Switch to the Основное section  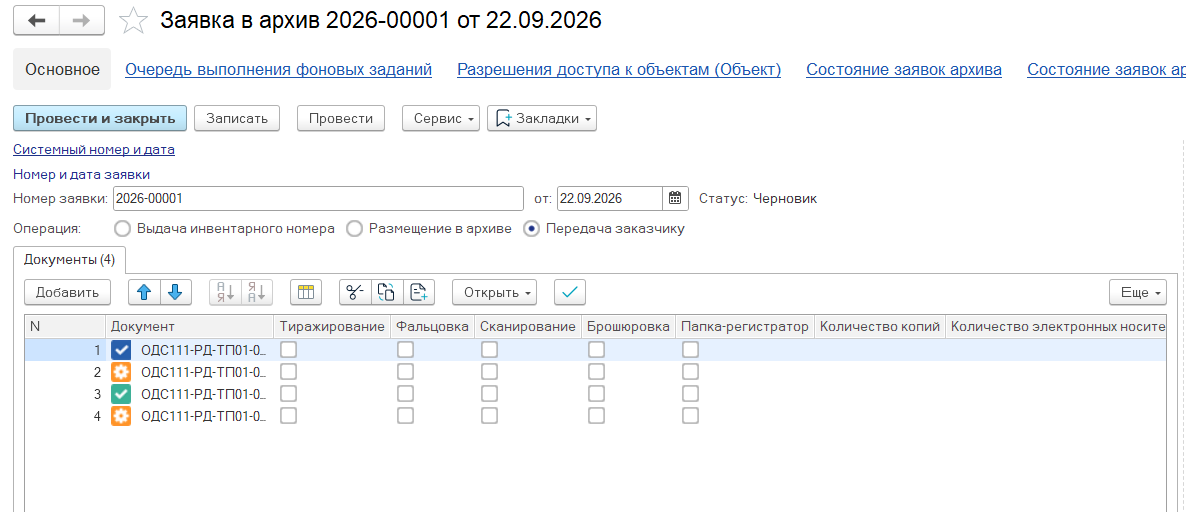pos(63,70)
